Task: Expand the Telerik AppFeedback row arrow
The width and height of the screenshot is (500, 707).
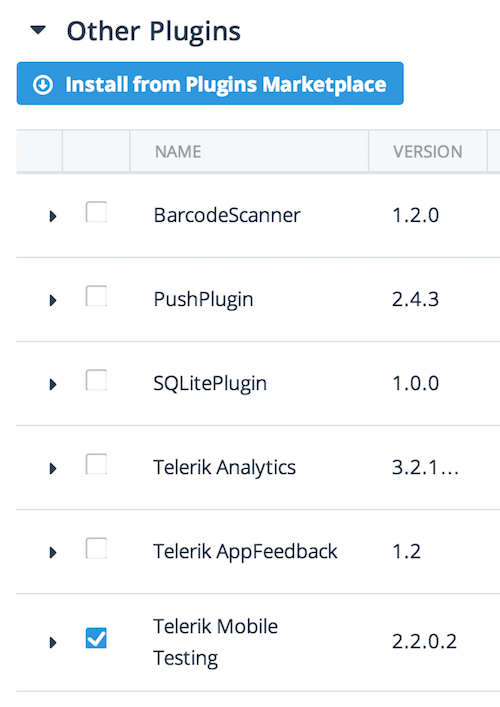Action: pyautogui.click(x=53, y=552)
